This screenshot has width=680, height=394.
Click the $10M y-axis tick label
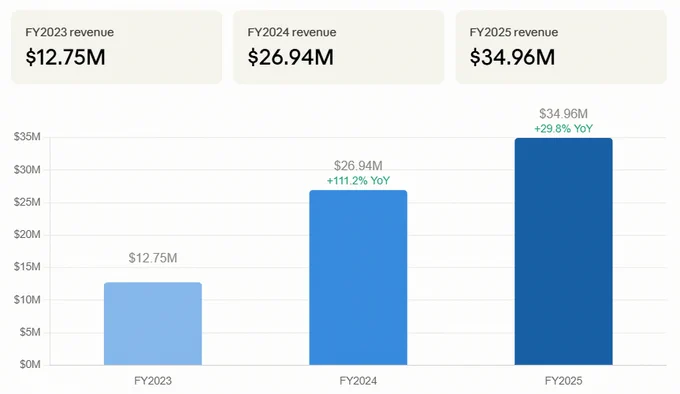pos(27,300)
